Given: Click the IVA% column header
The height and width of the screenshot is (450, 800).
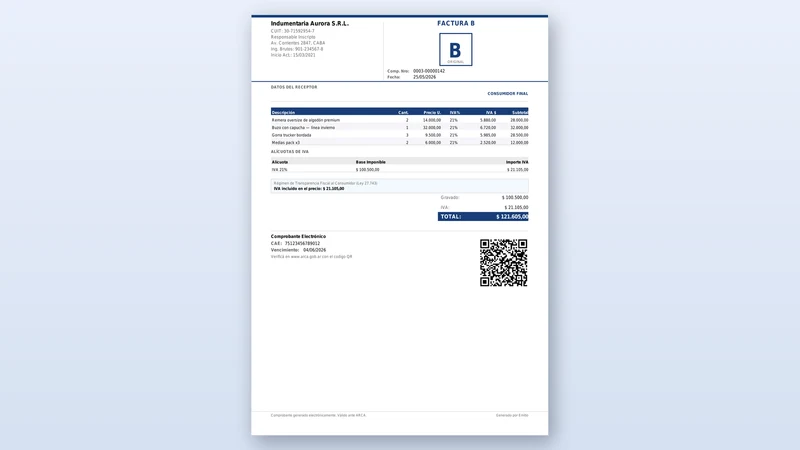Looking at the screenshot, I should click(455, 112).
